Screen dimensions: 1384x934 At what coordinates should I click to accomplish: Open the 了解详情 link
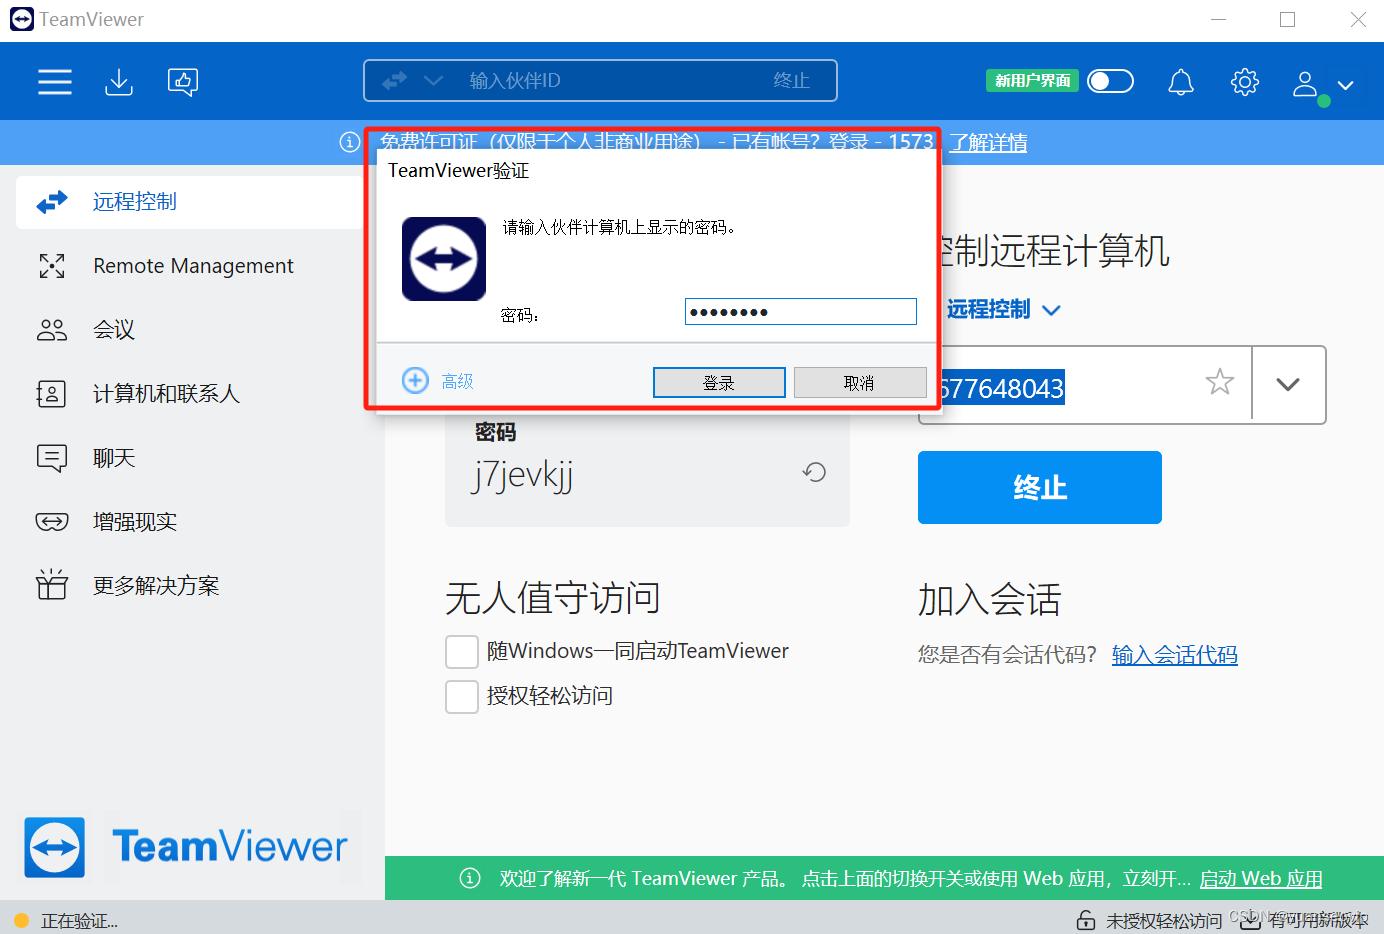pos(988,142)
